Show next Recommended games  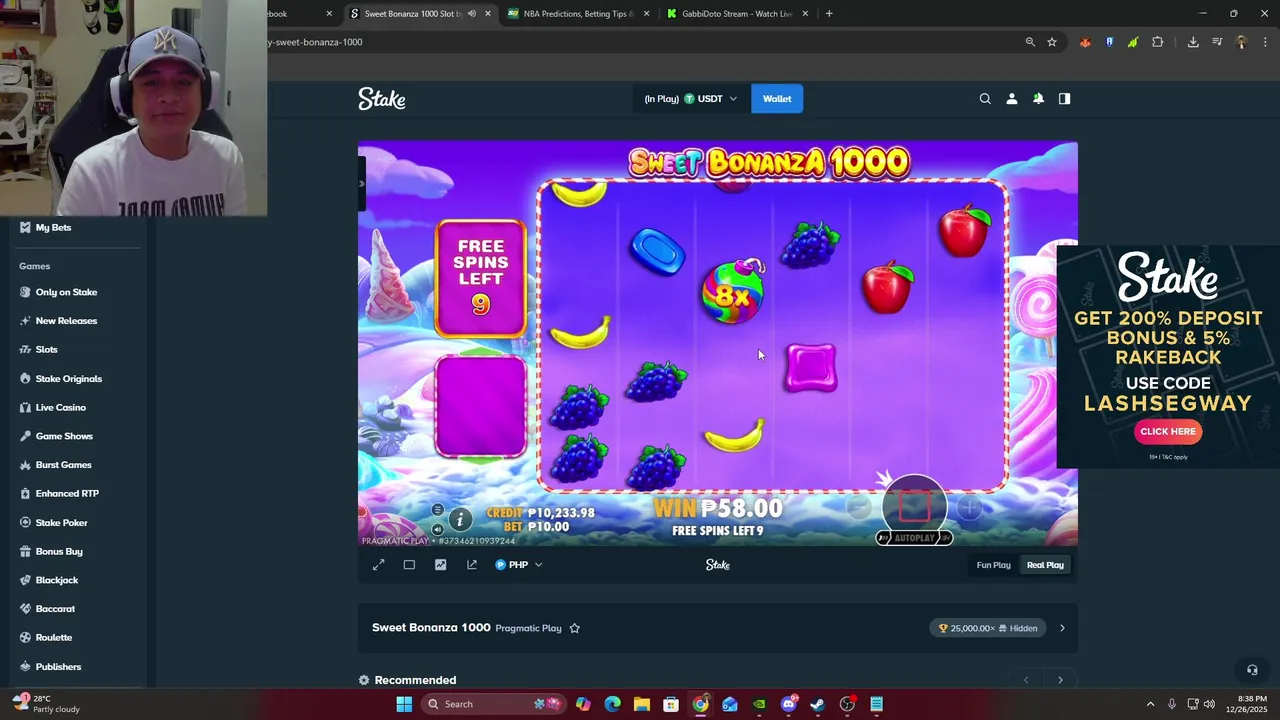coord(1060,680)
